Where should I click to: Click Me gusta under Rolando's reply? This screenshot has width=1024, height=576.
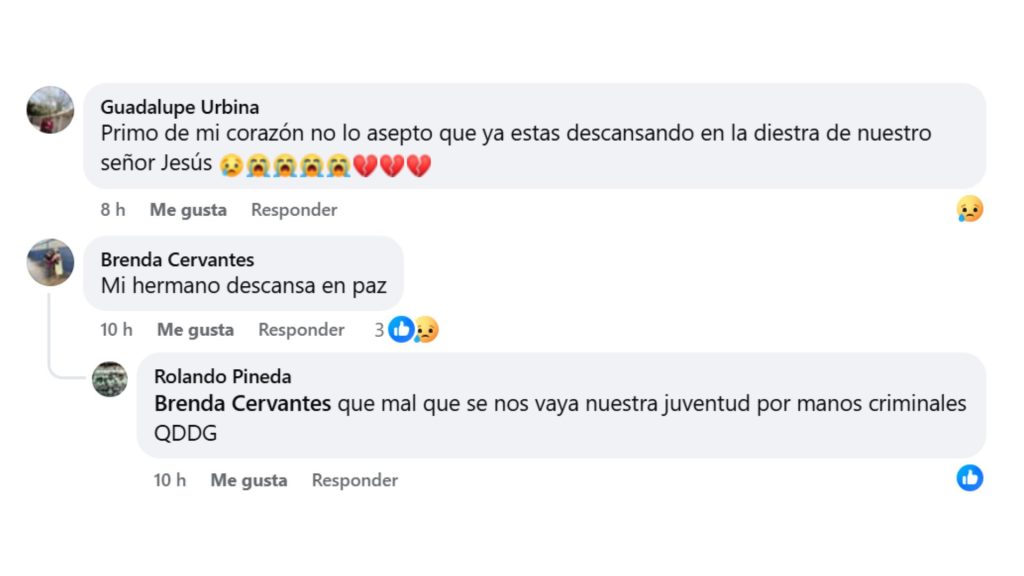247,479
